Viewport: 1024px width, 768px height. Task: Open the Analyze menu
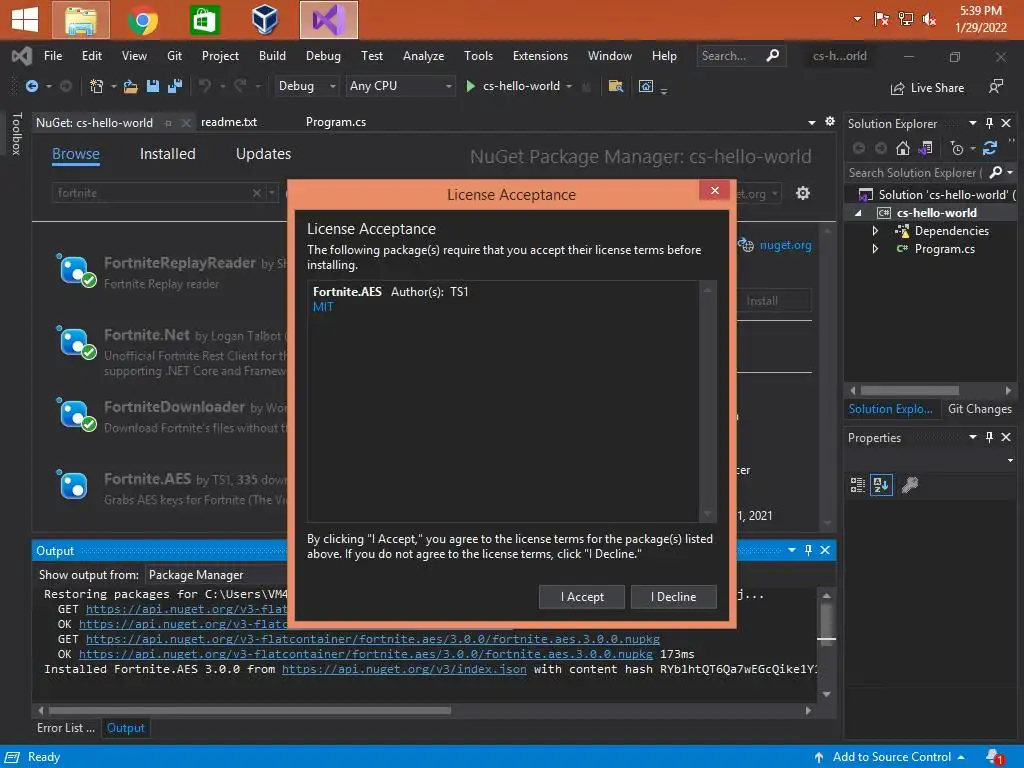[423, 56]
